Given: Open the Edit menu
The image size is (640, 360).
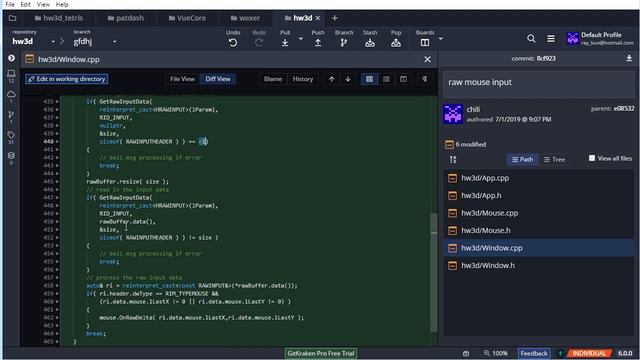Looking at the screenshot, I should (x=25, y=4).
